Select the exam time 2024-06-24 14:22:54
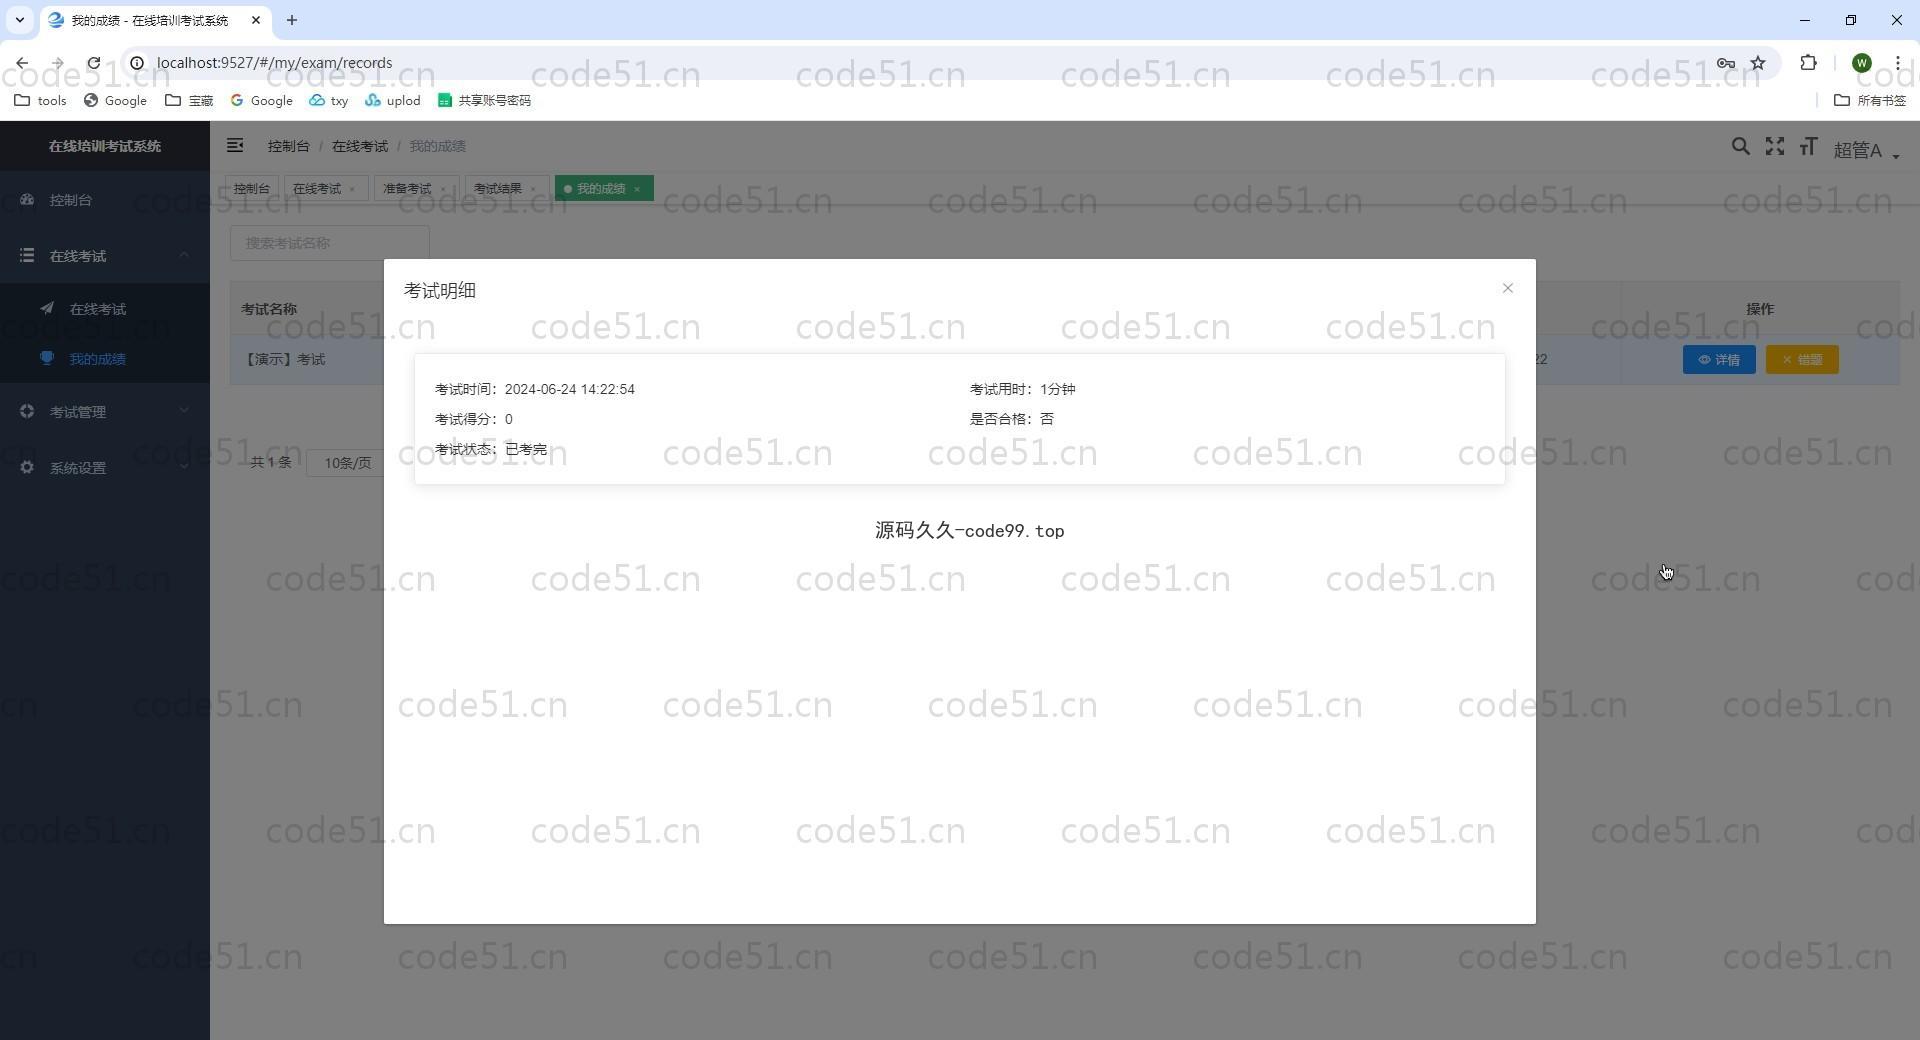 (570, 389)
